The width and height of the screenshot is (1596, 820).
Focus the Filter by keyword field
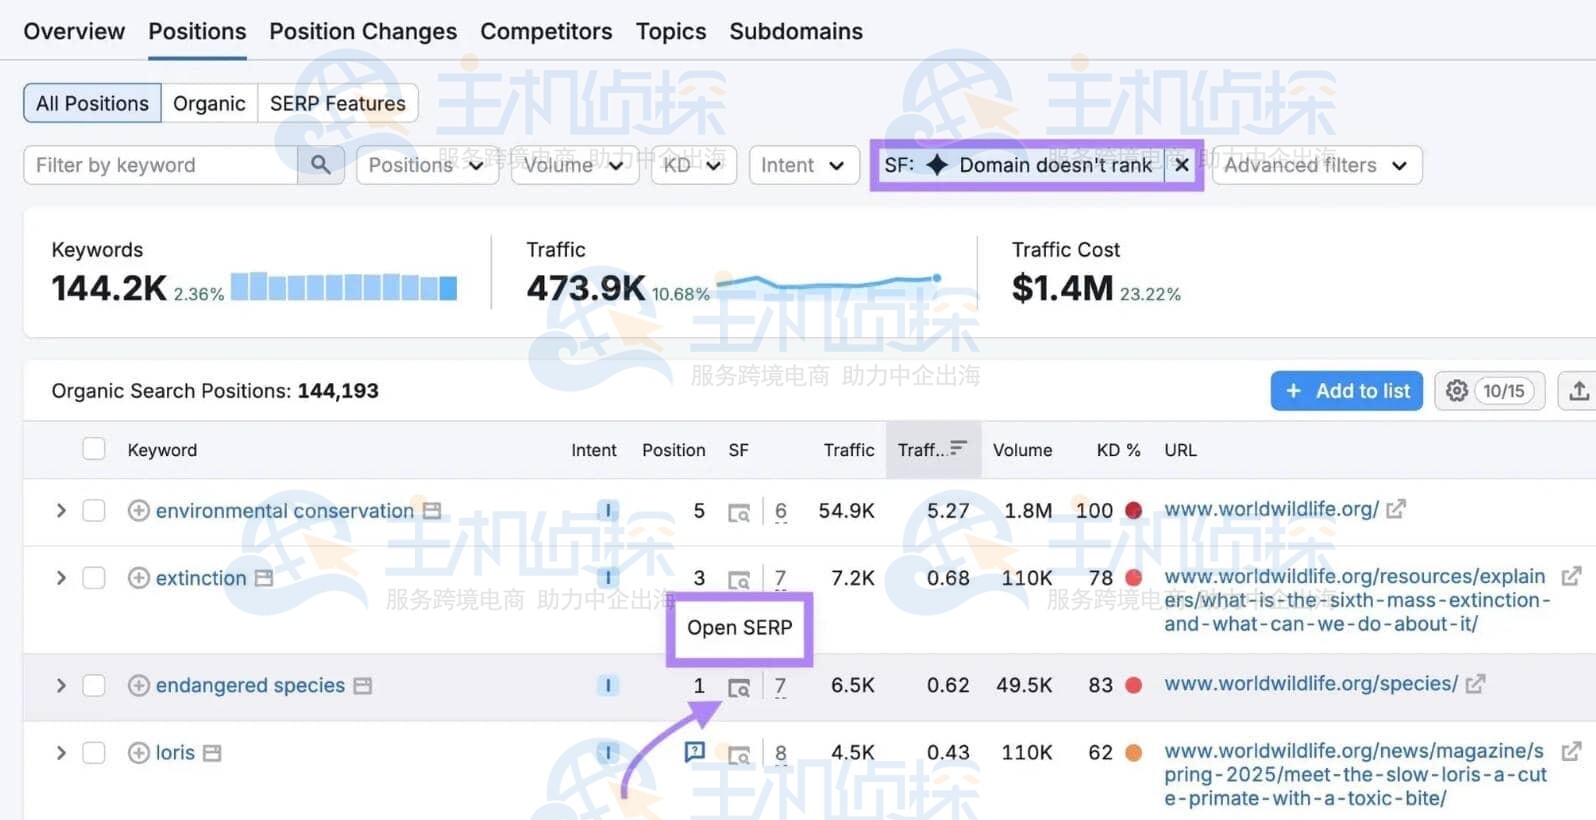[160, 165]
